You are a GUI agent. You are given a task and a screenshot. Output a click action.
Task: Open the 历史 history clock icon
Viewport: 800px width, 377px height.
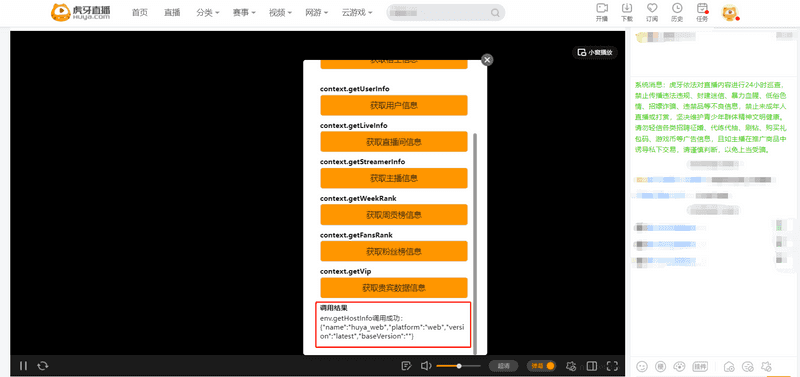coord(677,12)
